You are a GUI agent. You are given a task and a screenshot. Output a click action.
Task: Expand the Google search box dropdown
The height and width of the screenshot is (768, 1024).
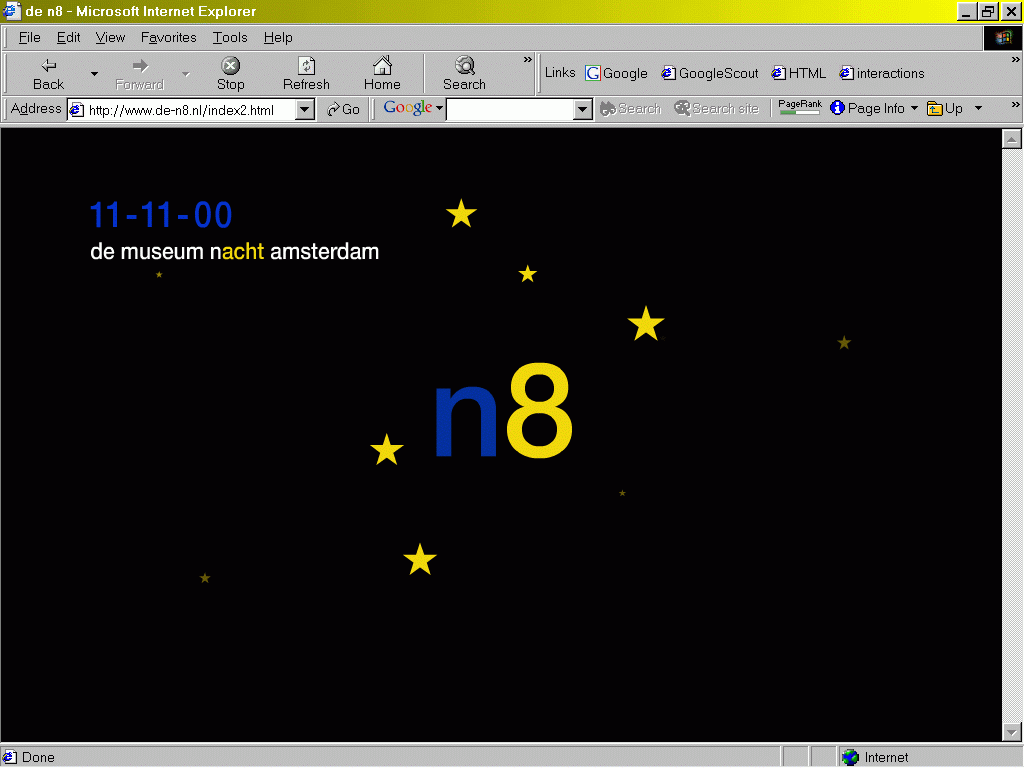tap(583, 109)
